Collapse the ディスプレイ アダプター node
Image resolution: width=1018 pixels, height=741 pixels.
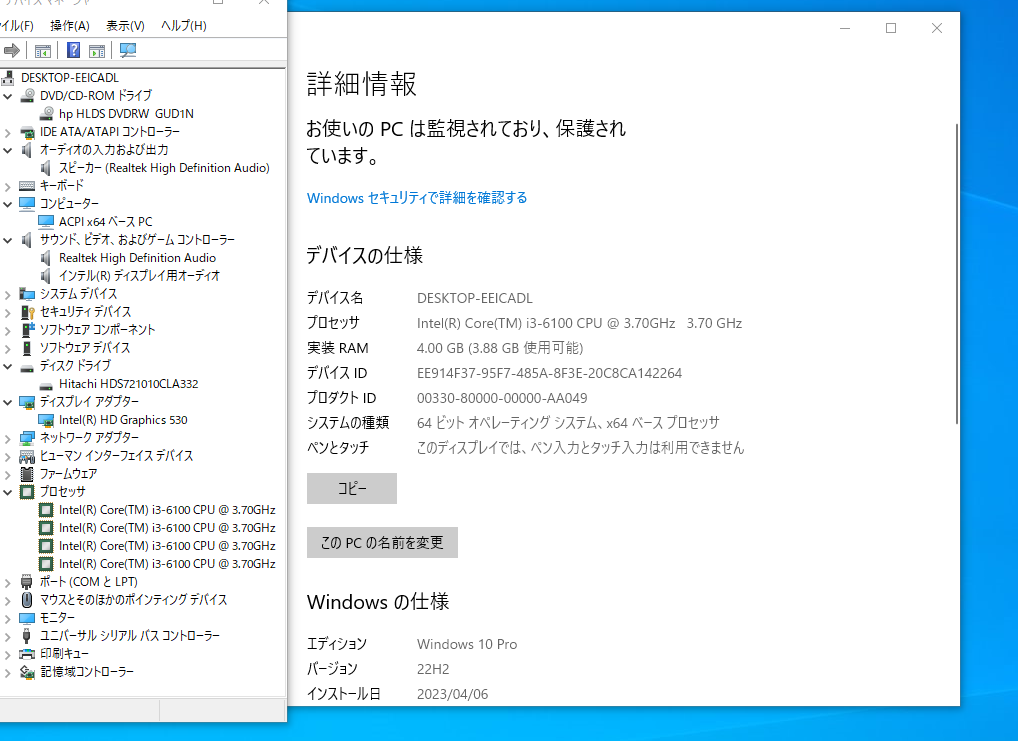coord(8,403)
